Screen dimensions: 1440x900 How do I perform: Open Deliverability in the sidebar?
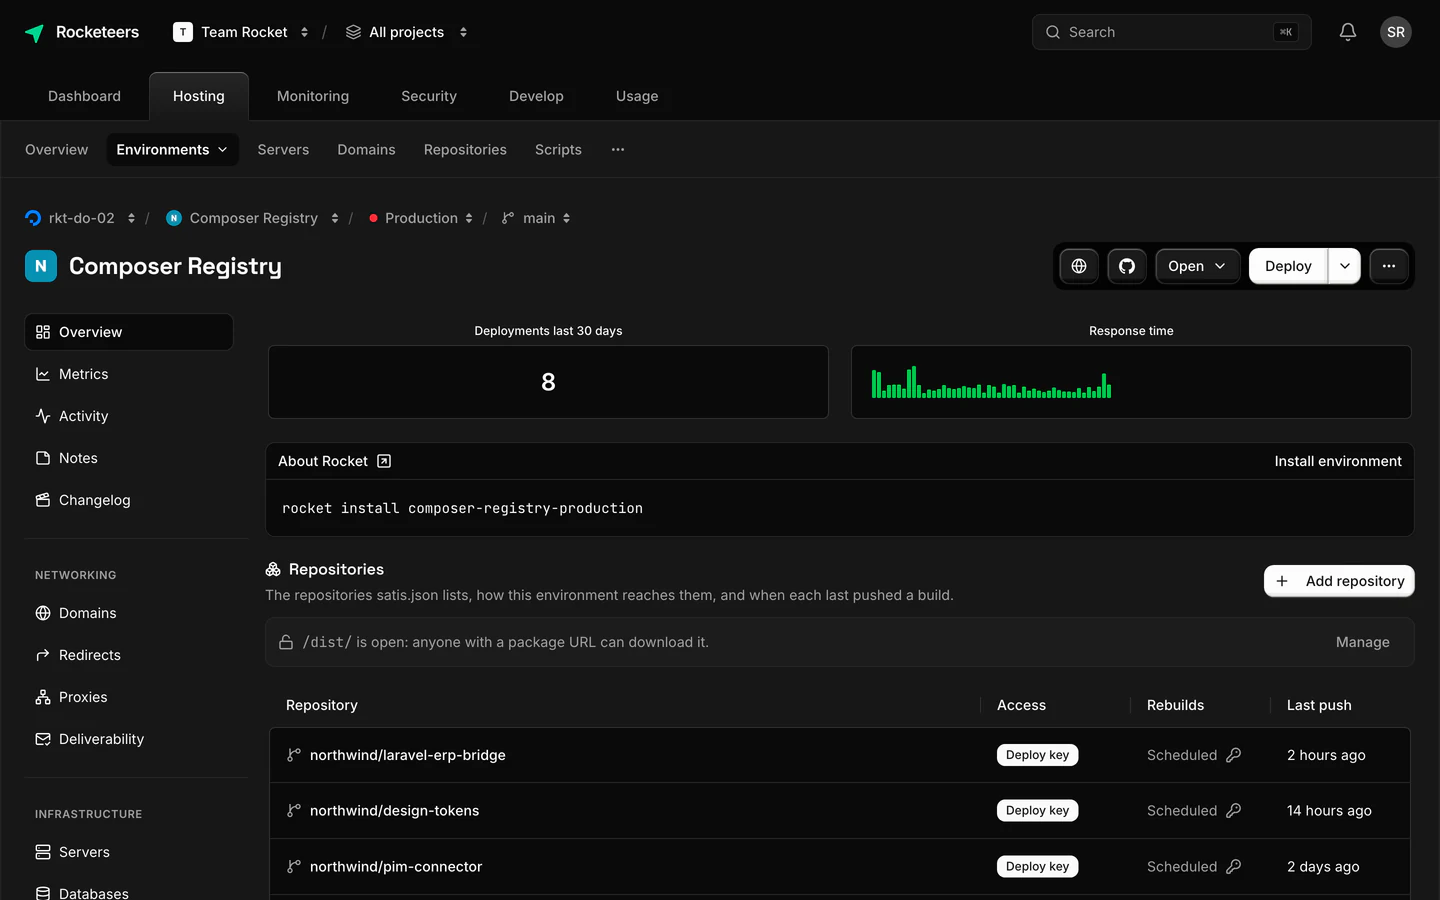[129, 739]
